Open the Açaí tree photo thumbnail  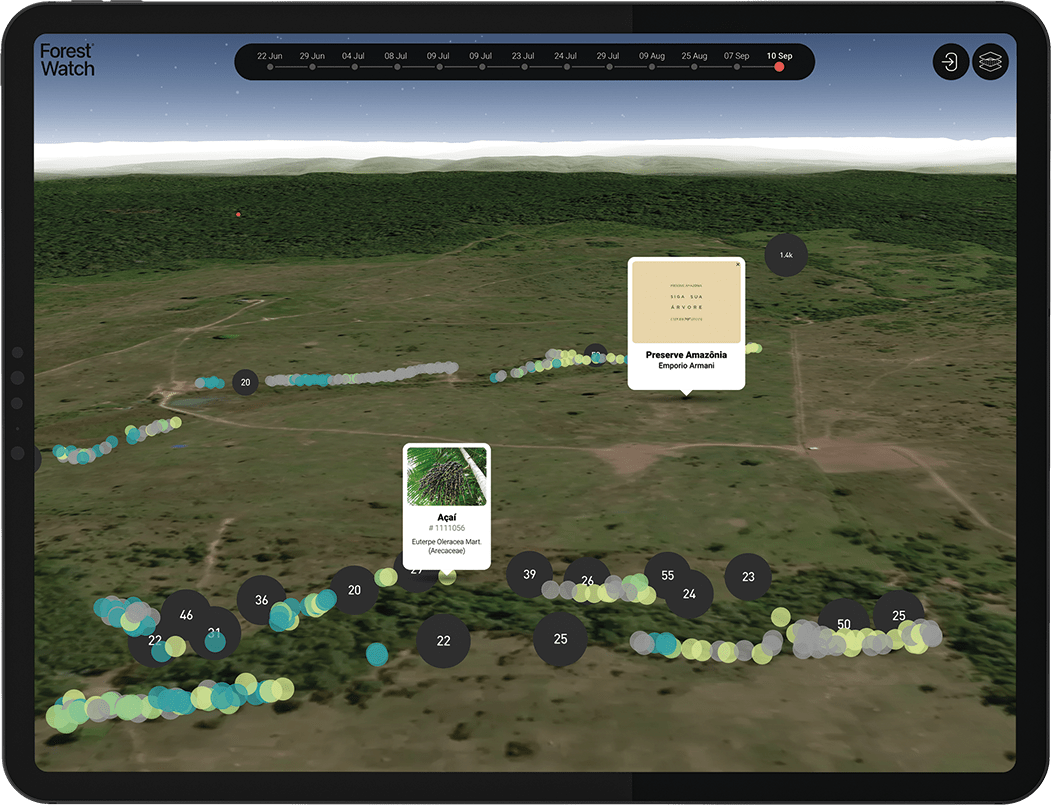coord(447,476)
